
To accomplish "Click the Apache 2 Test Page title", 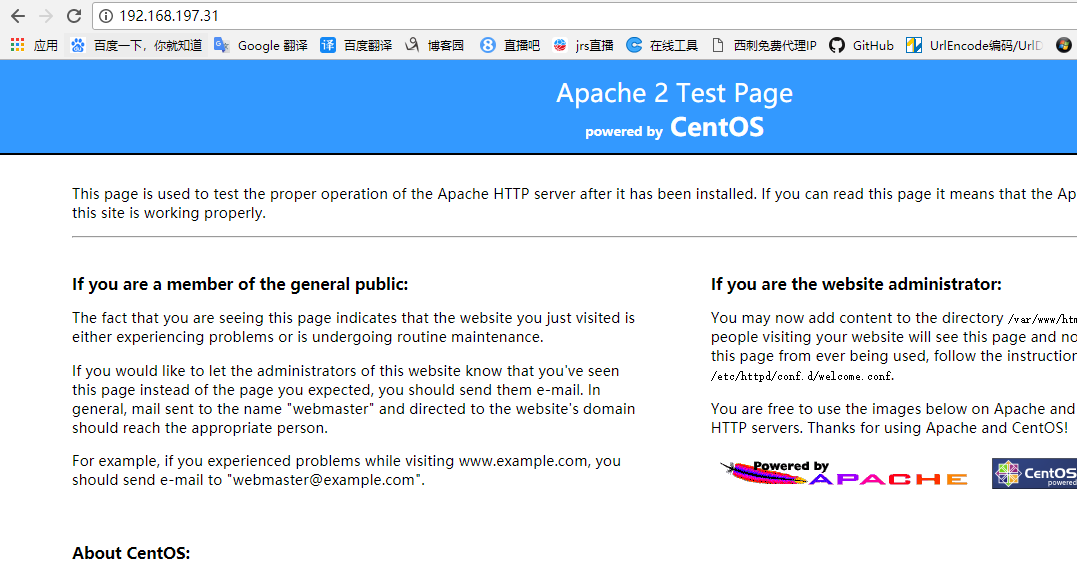I will 674,93.
